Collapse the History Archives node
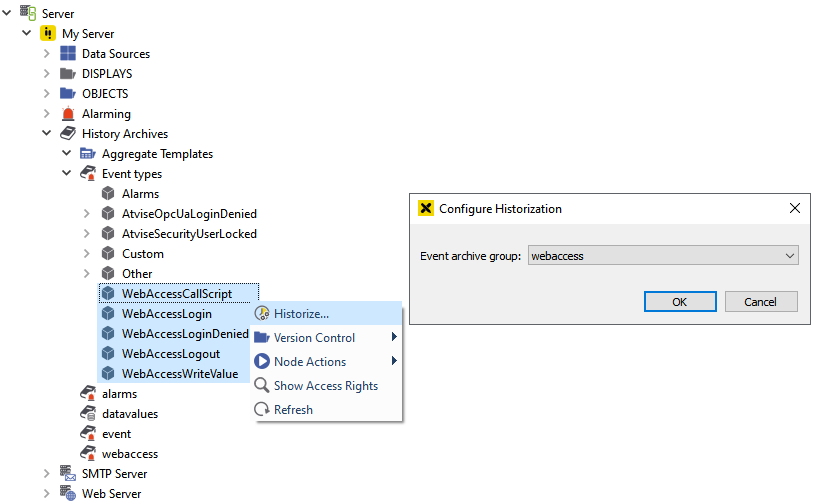The image size is (819, 504). [46, 133]
